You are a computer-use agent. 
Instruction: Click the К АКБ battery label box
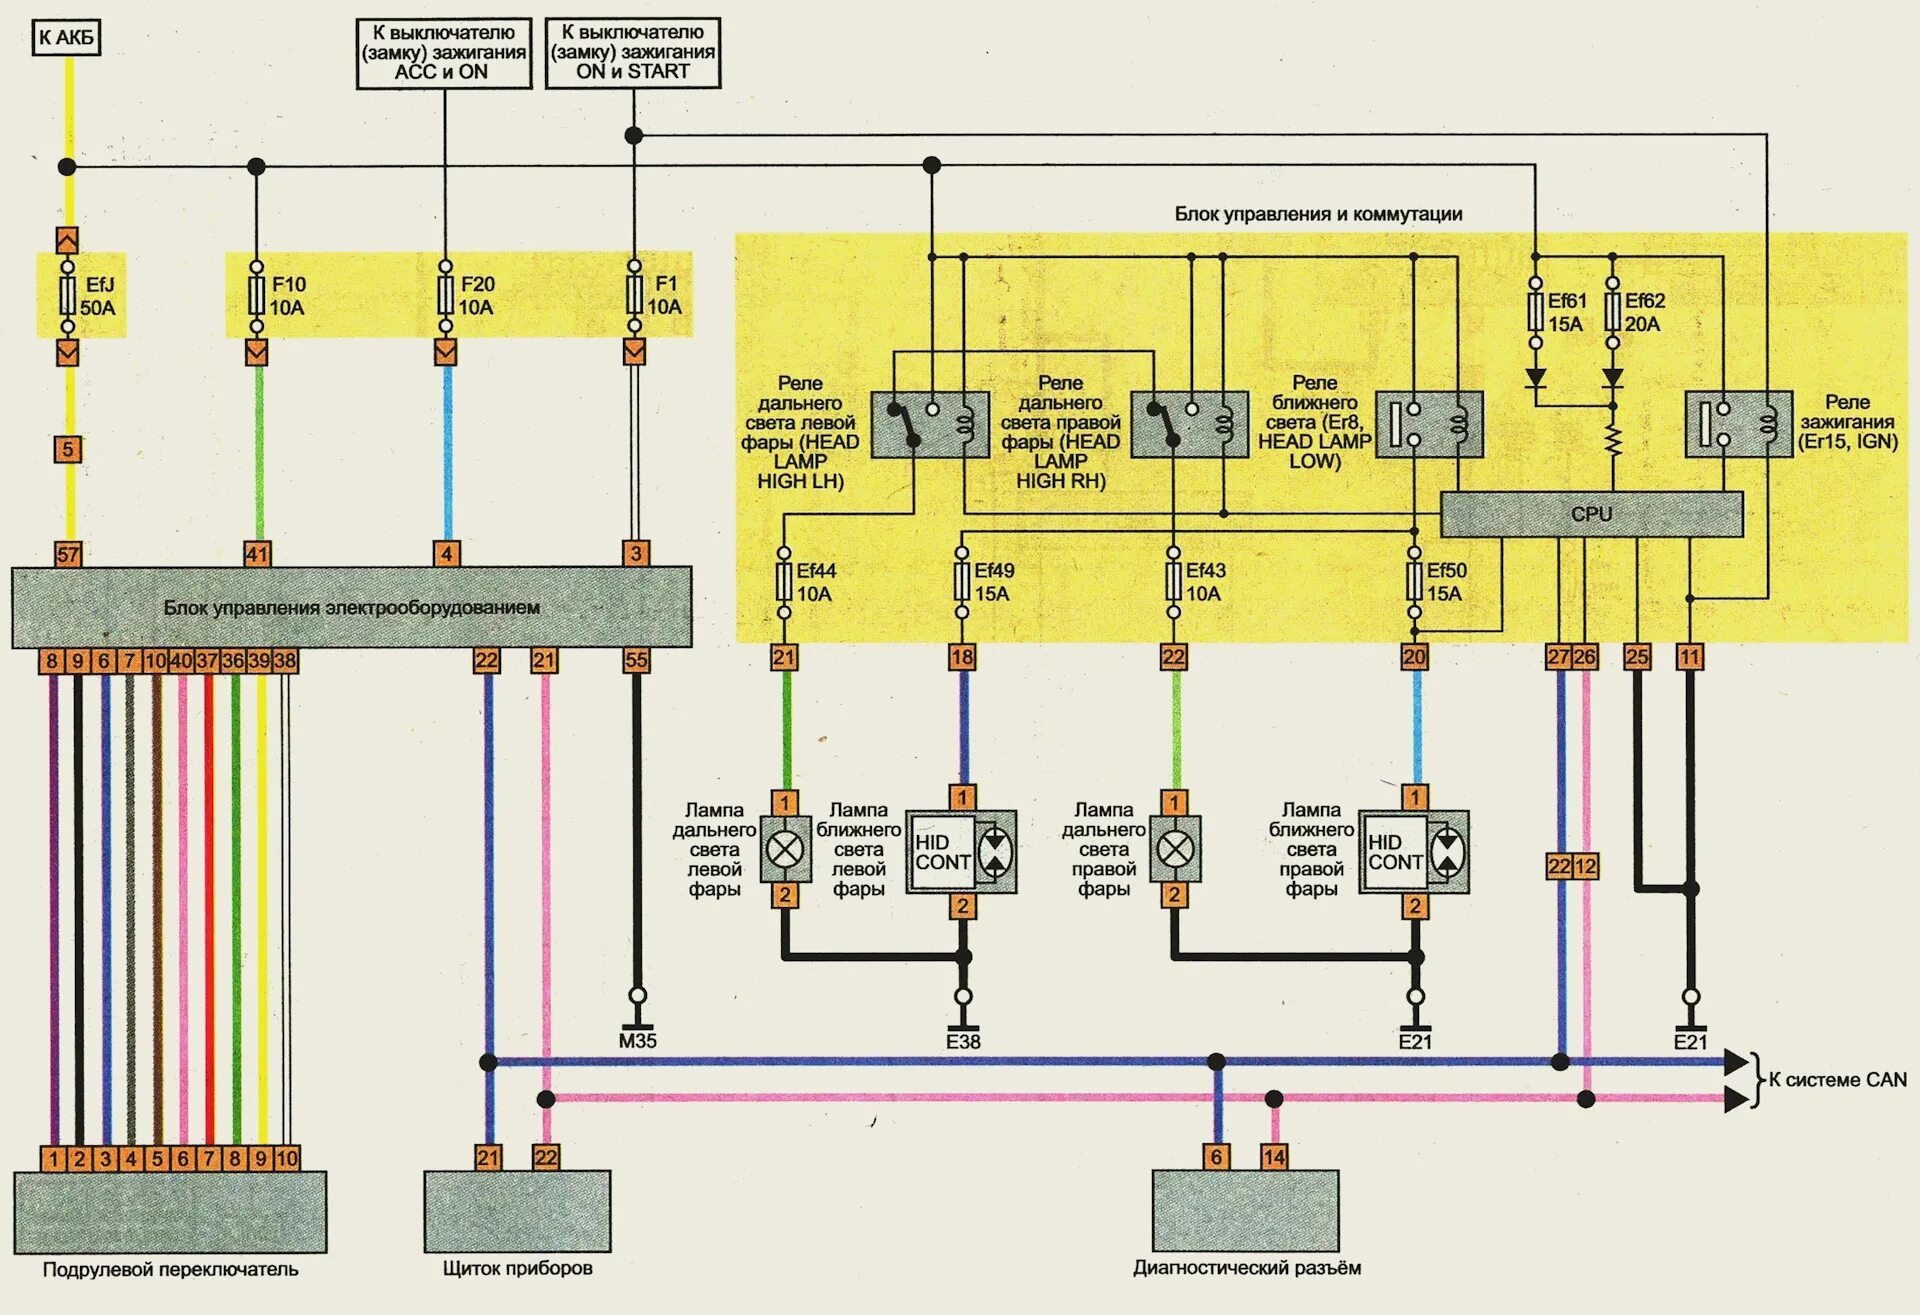tap(66, 38)
